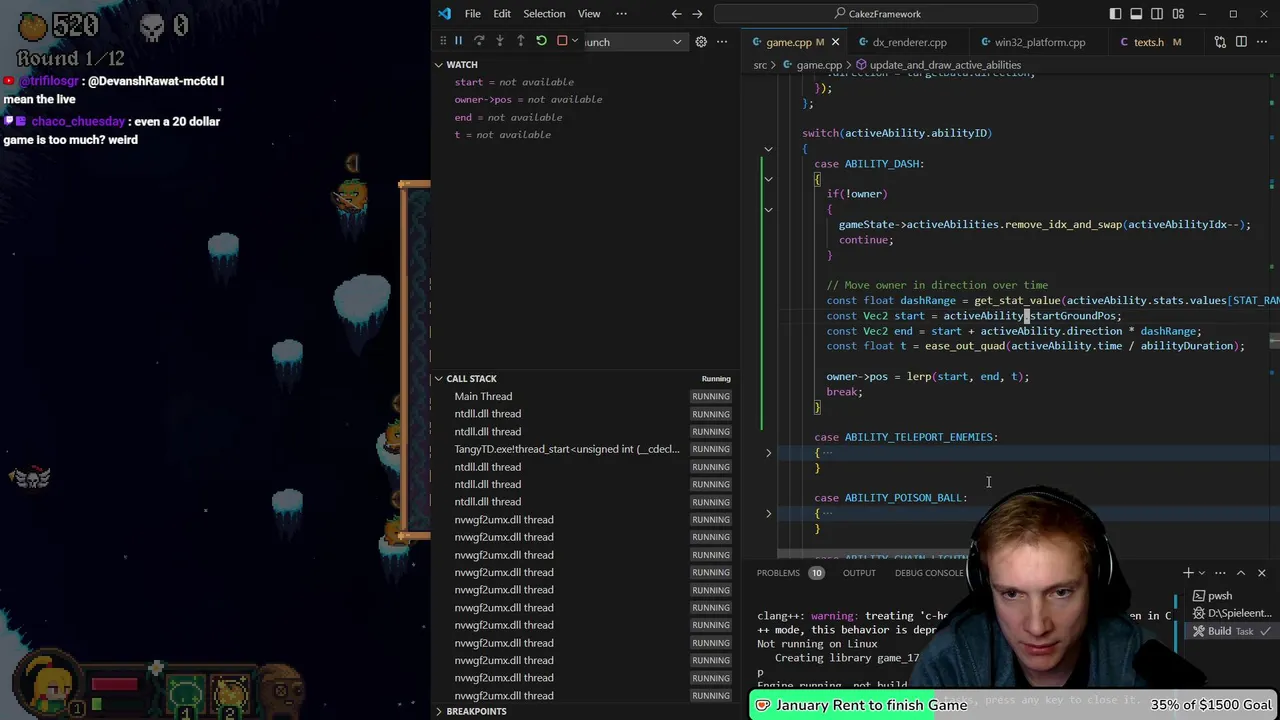
Task: Create a new terminal with the plus icon
Action: point(1188,573)
